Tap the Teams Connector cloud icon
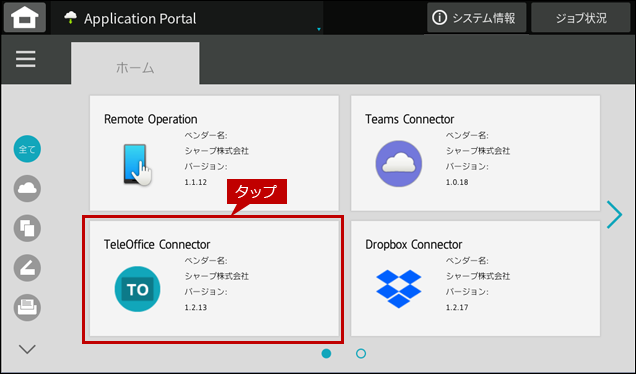 pos(399,163)
